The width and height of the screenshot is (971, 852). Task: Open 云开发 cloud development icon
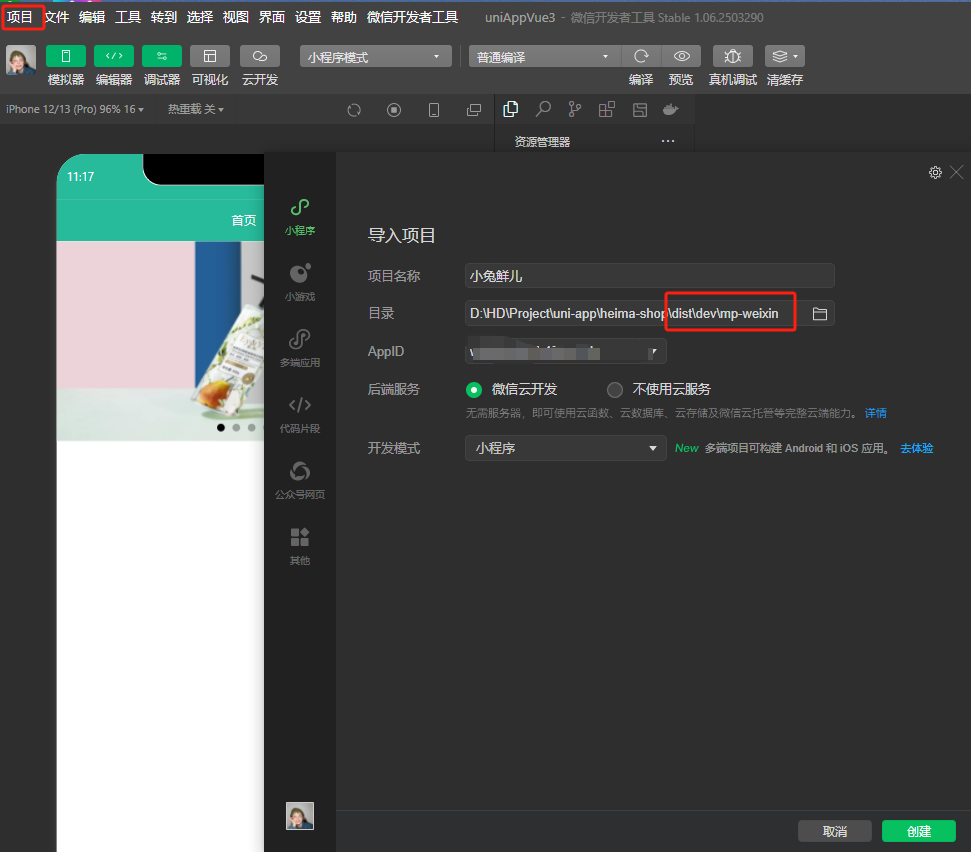(259, 56)
